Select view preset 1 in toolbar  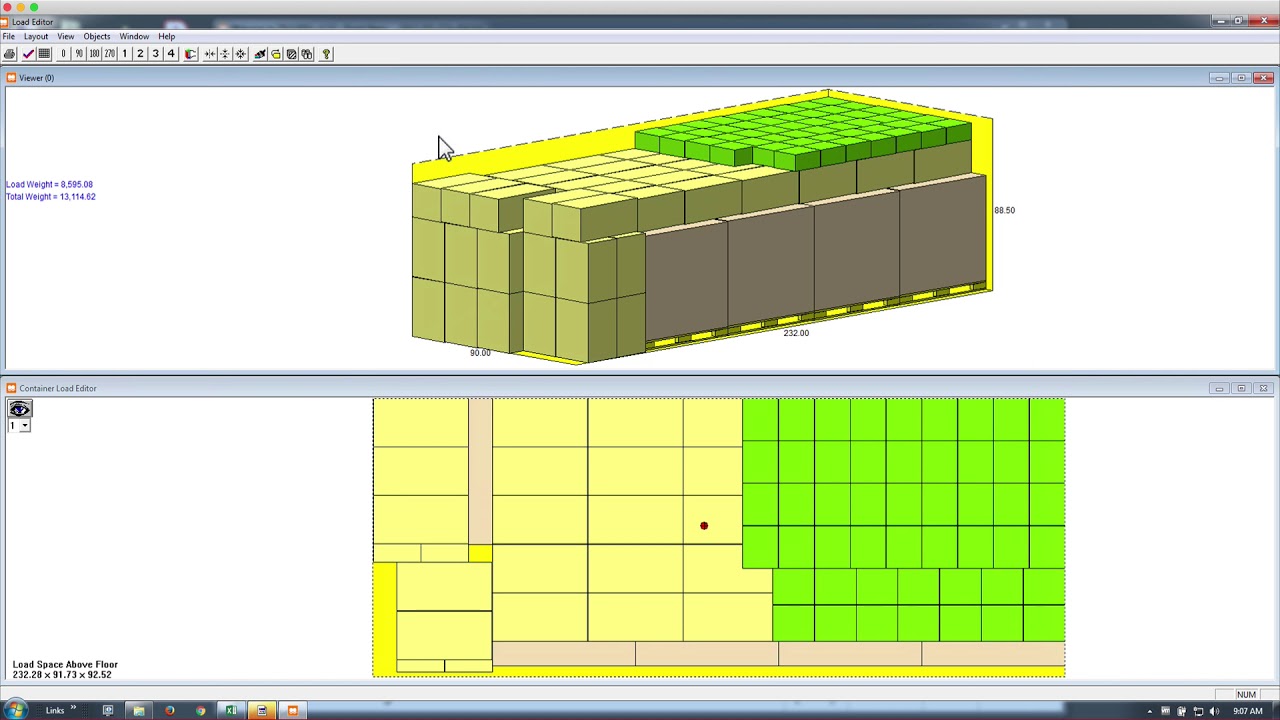125,54
